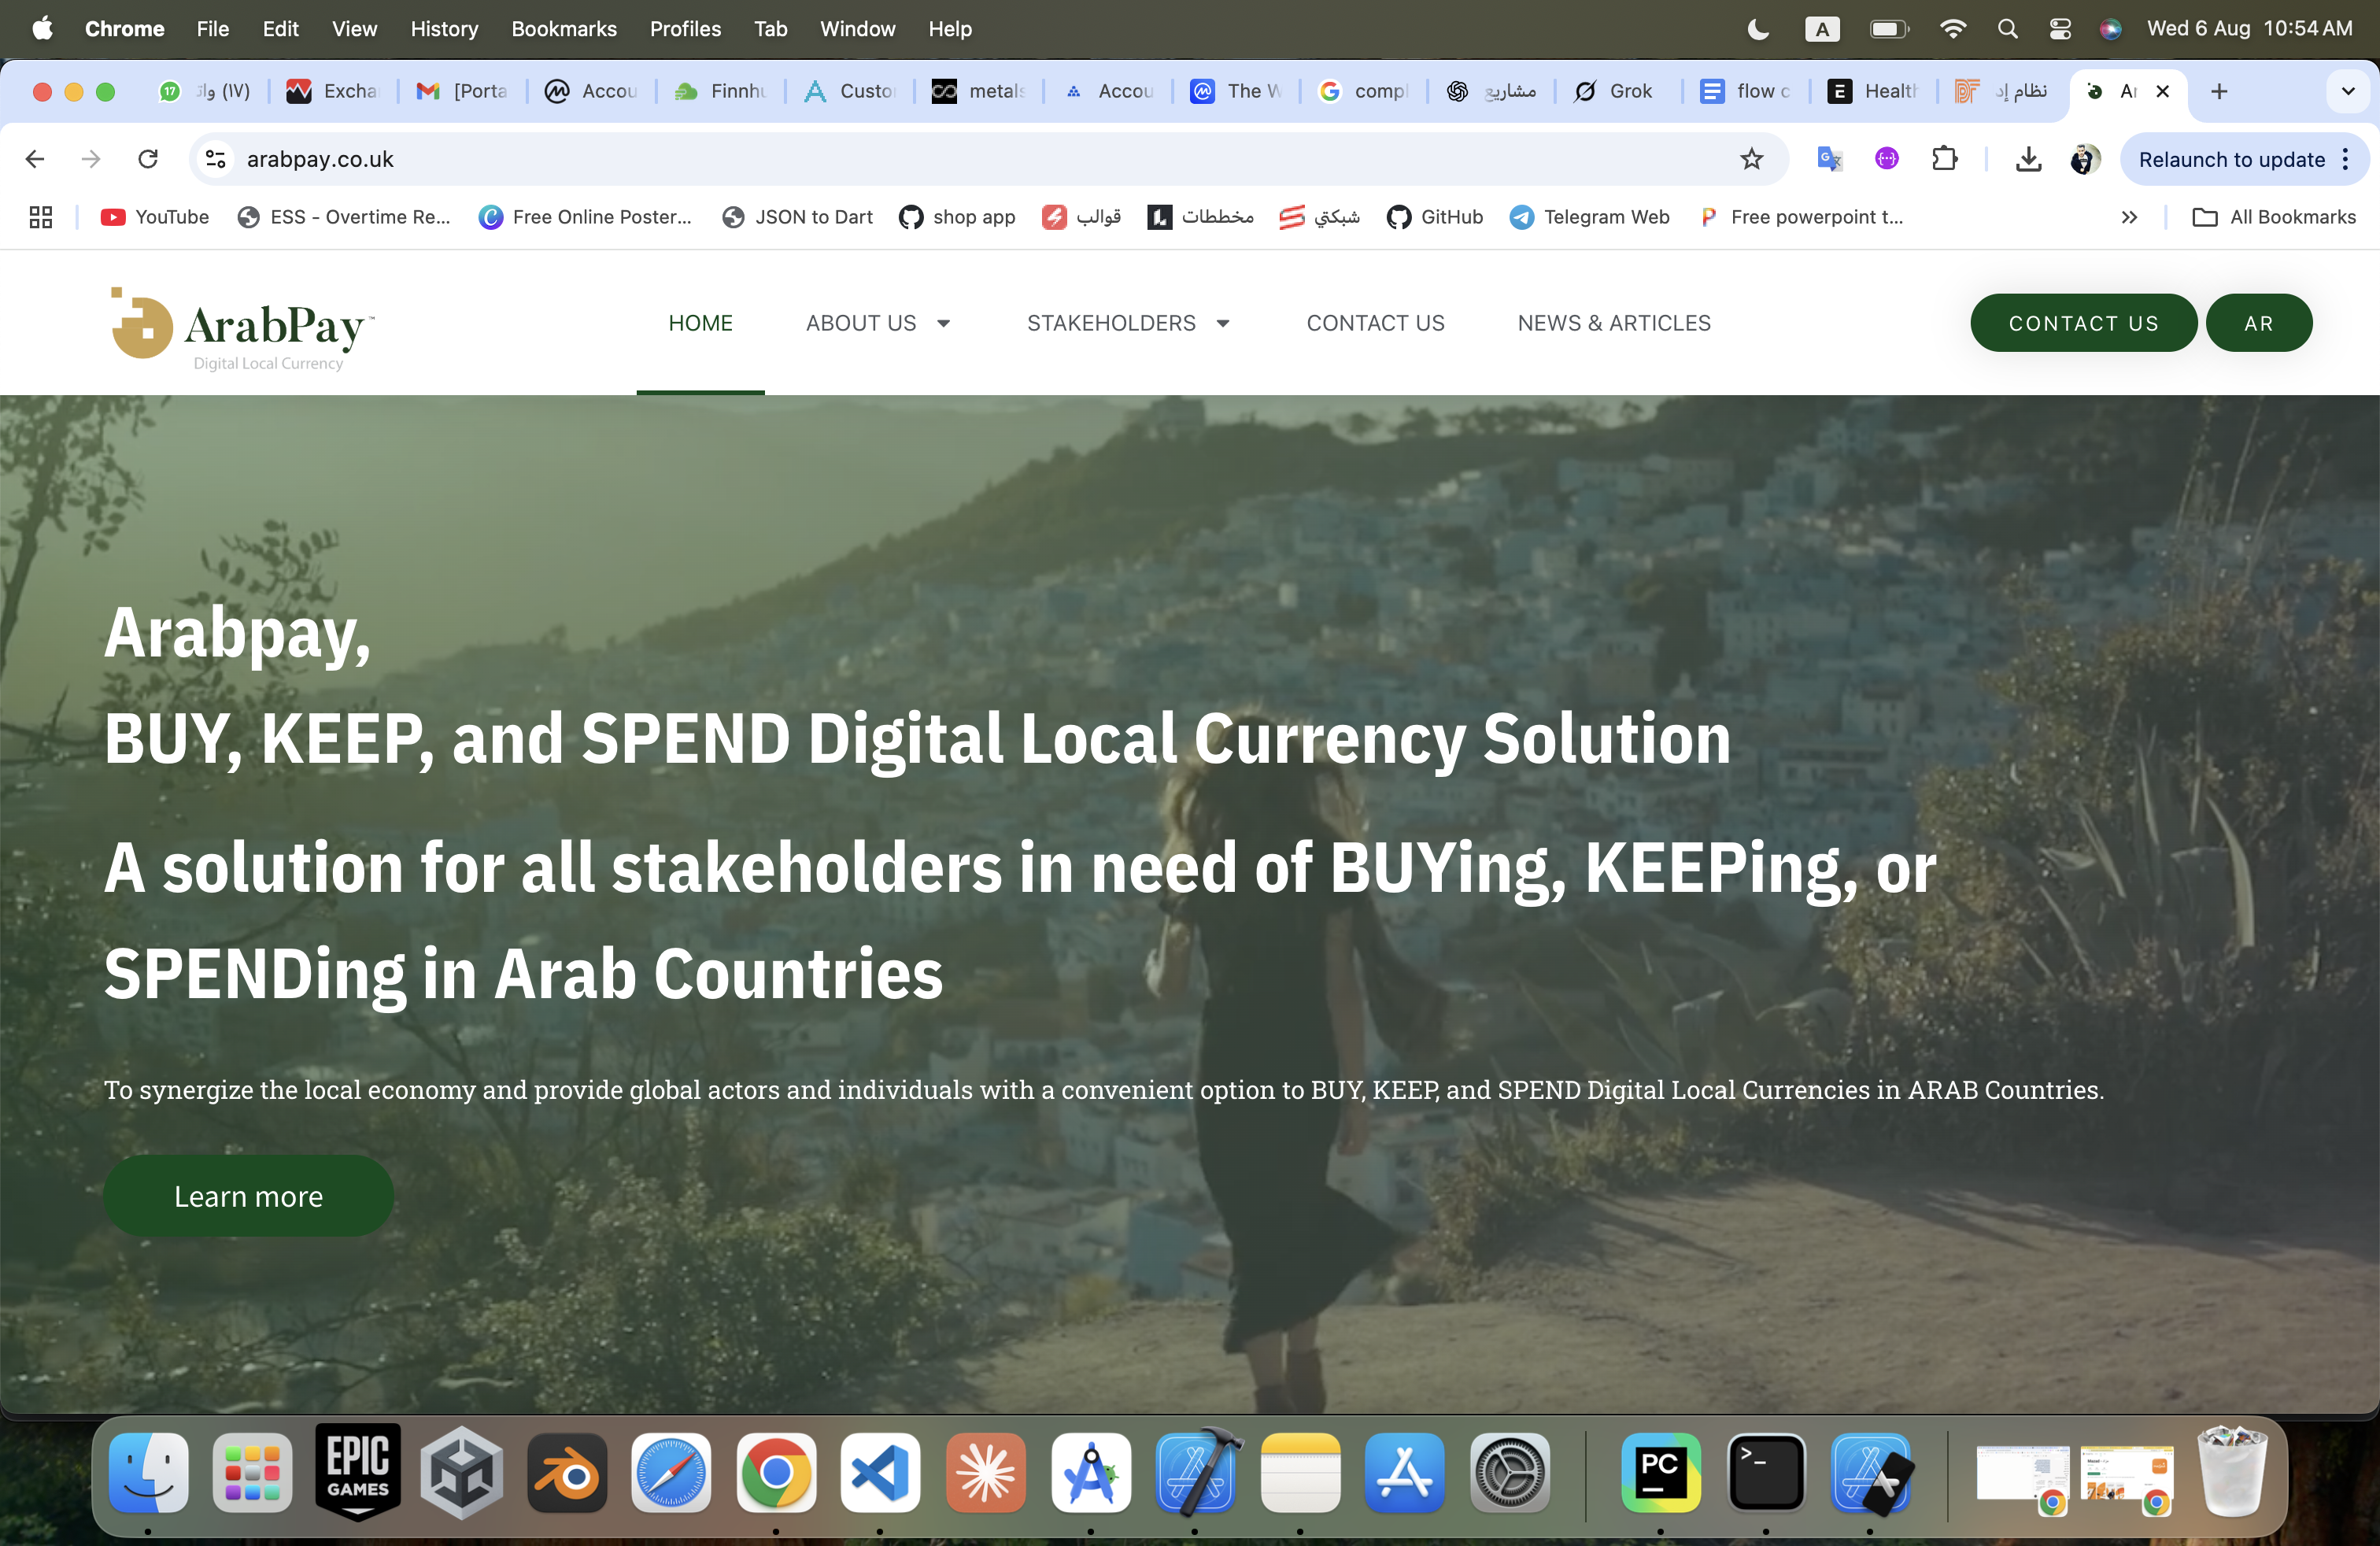Switch to the Finnhub tab
The width and height of the screenshot is (2380, 1546).
click(x=722, y=92)
